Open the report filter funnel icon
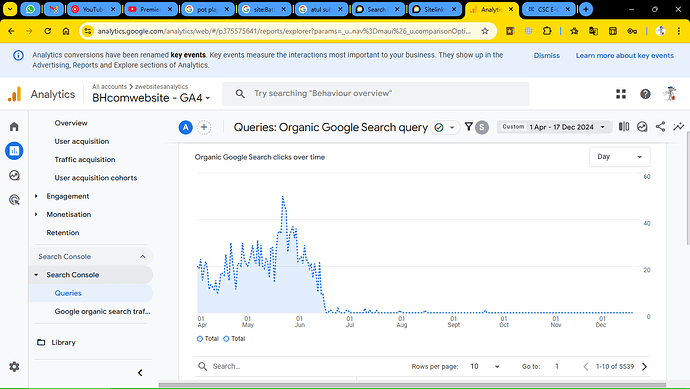 coord(469,127)
